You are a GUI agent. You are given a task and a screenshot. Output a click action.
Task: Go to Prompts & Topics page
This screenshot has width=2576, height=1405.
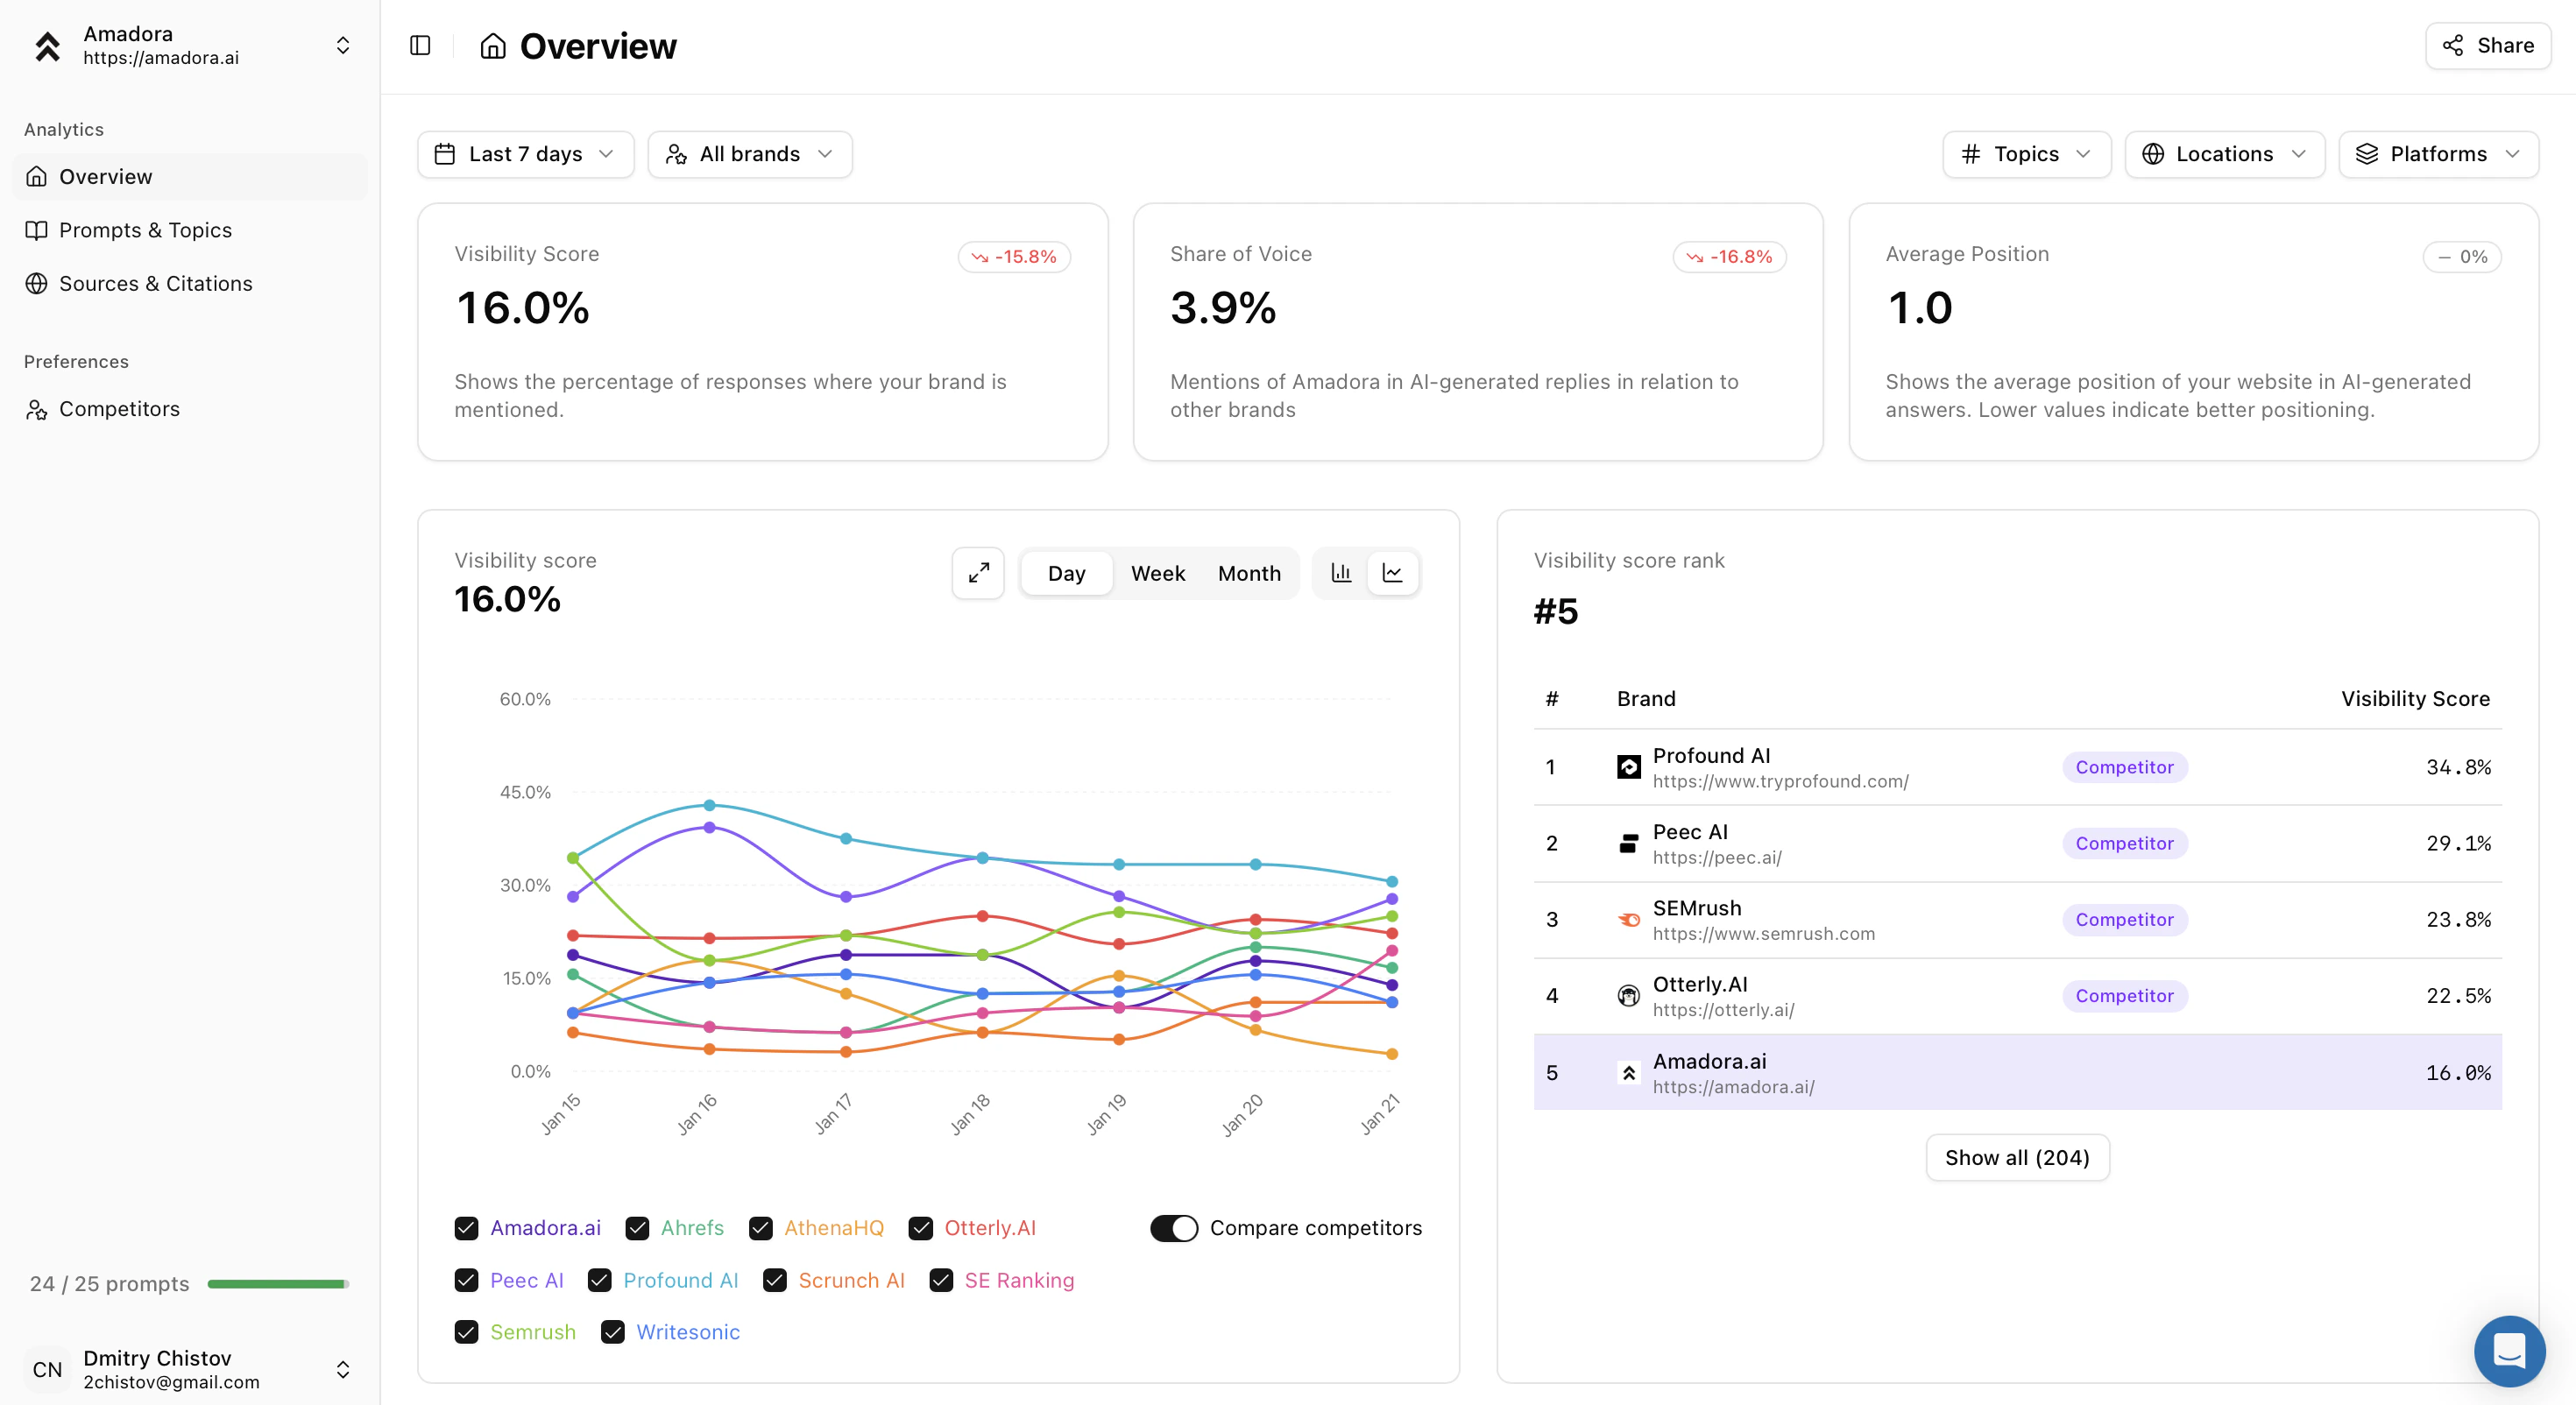(x=145, y=230)
